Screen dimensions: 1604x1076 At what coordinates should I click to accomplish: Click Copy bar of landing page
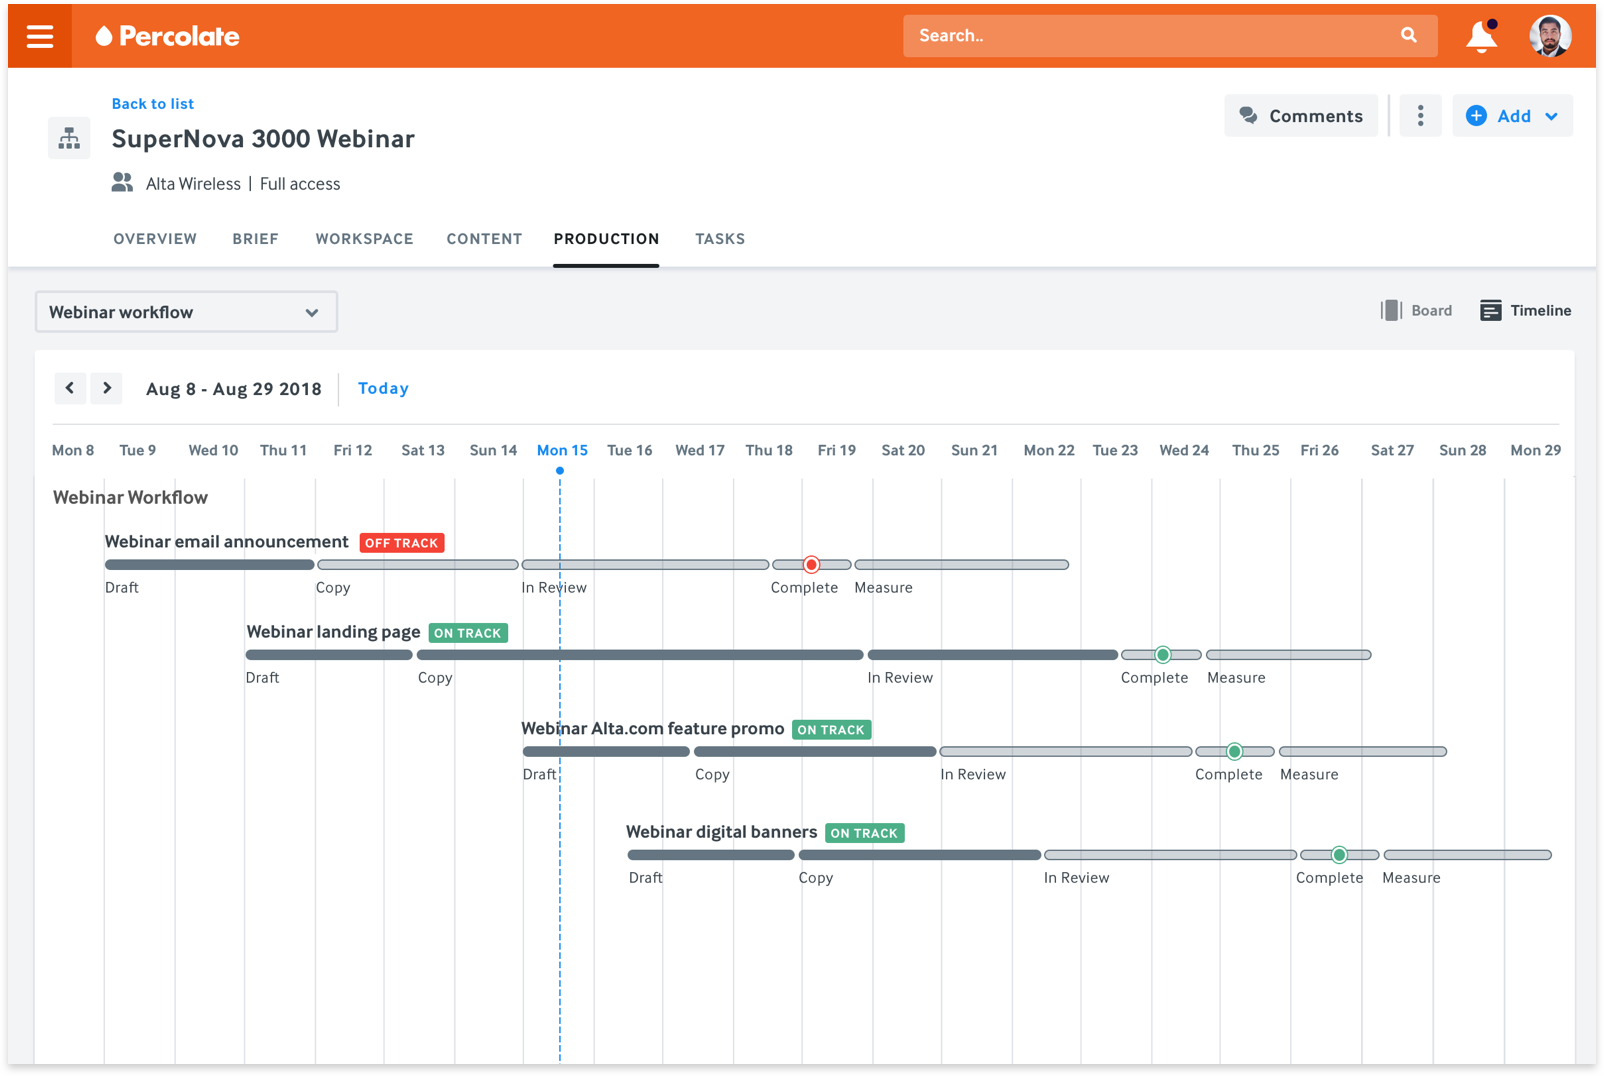pyautogui.click(x=640, y=655)
